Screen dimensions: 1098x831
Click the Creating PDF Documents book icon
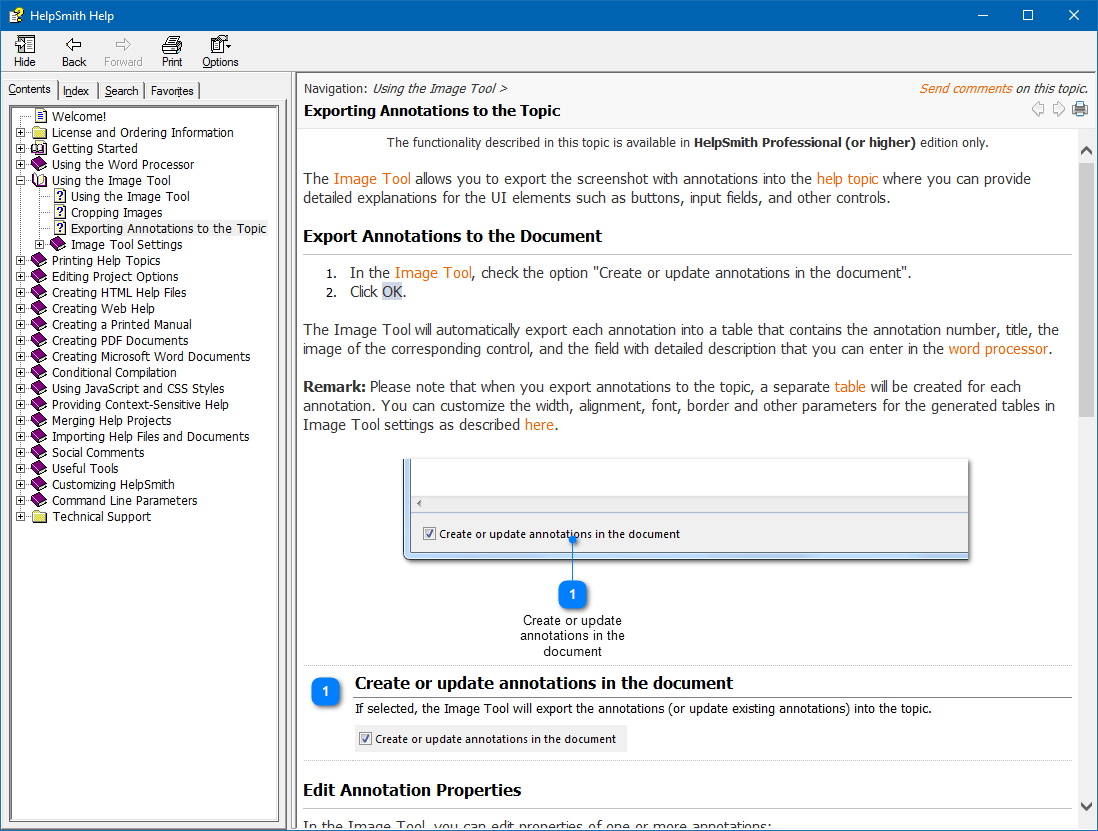pos(40,340)
